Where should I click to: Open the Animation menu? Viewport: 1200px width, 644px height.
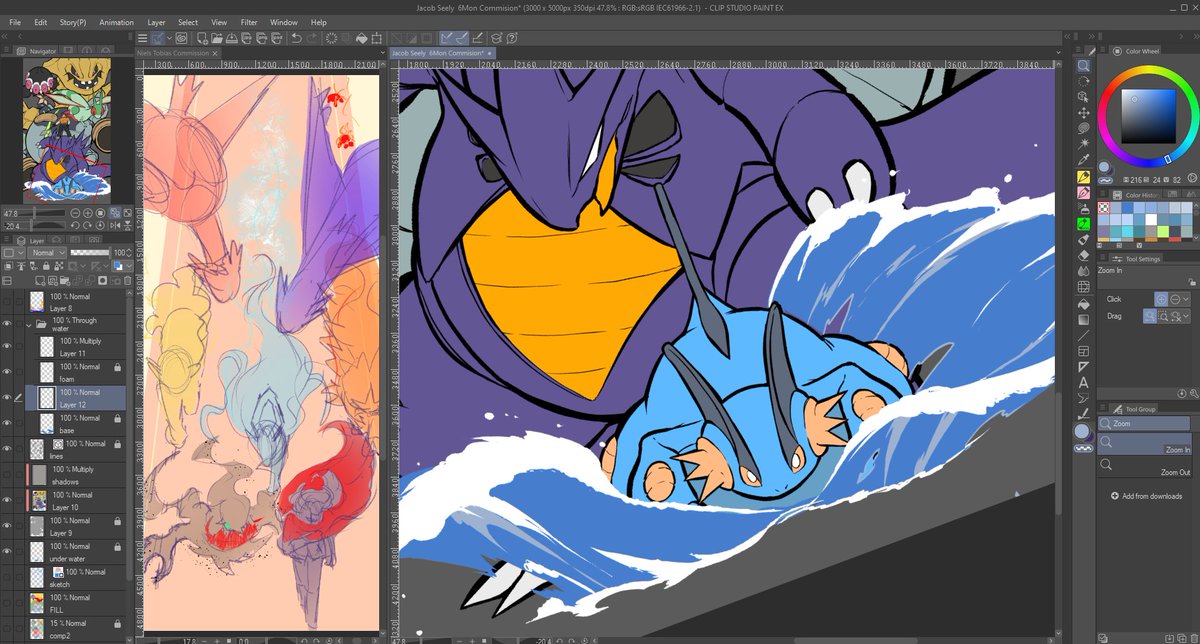point(116,22)
